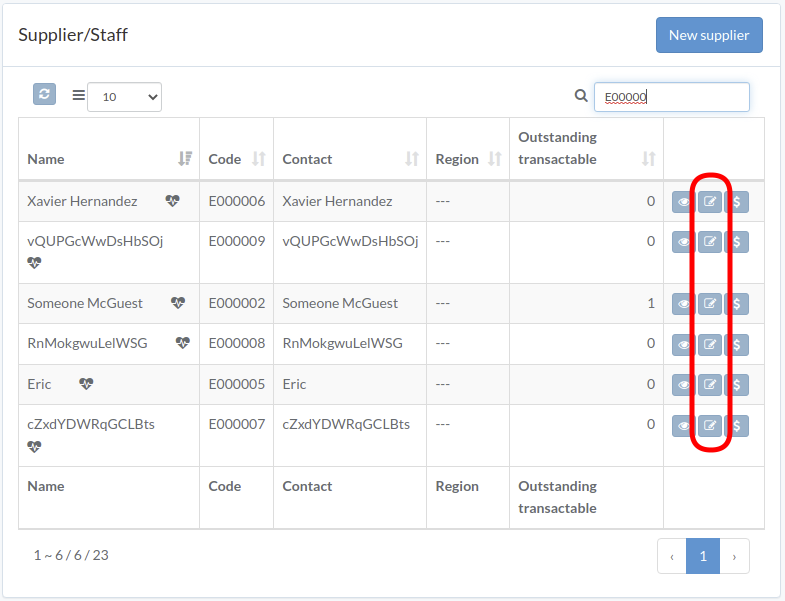Click eye icon for supplier E000007
Viewport: 785px width, 601px height.
pyautogui.click(x=683, y=426)
